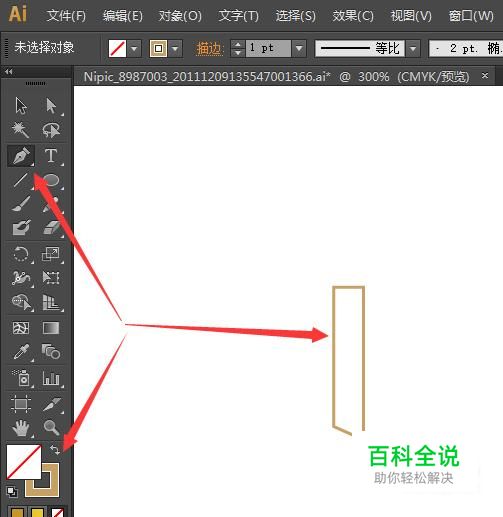Click the Color fill mode button
The height and width of the screenshot is (517, 503).
click(x=17, y=512)
